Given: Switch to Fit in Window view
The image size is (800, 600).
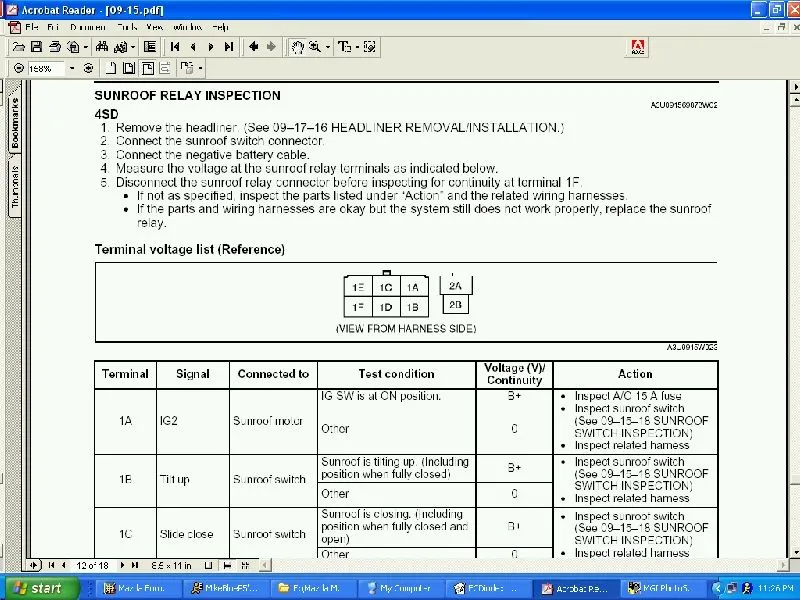Looking at the screenshot, I should tap(128, 69).
